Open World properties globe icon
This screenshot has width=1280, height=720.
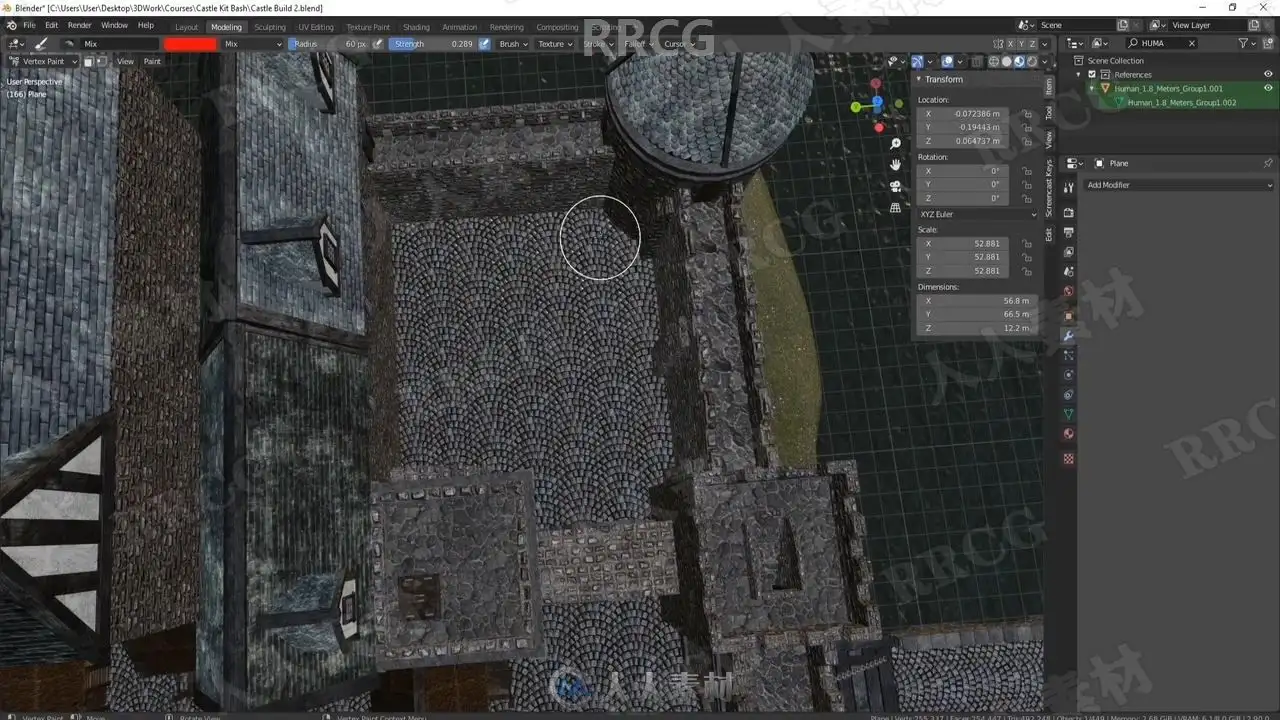(x=1068, y=292)
